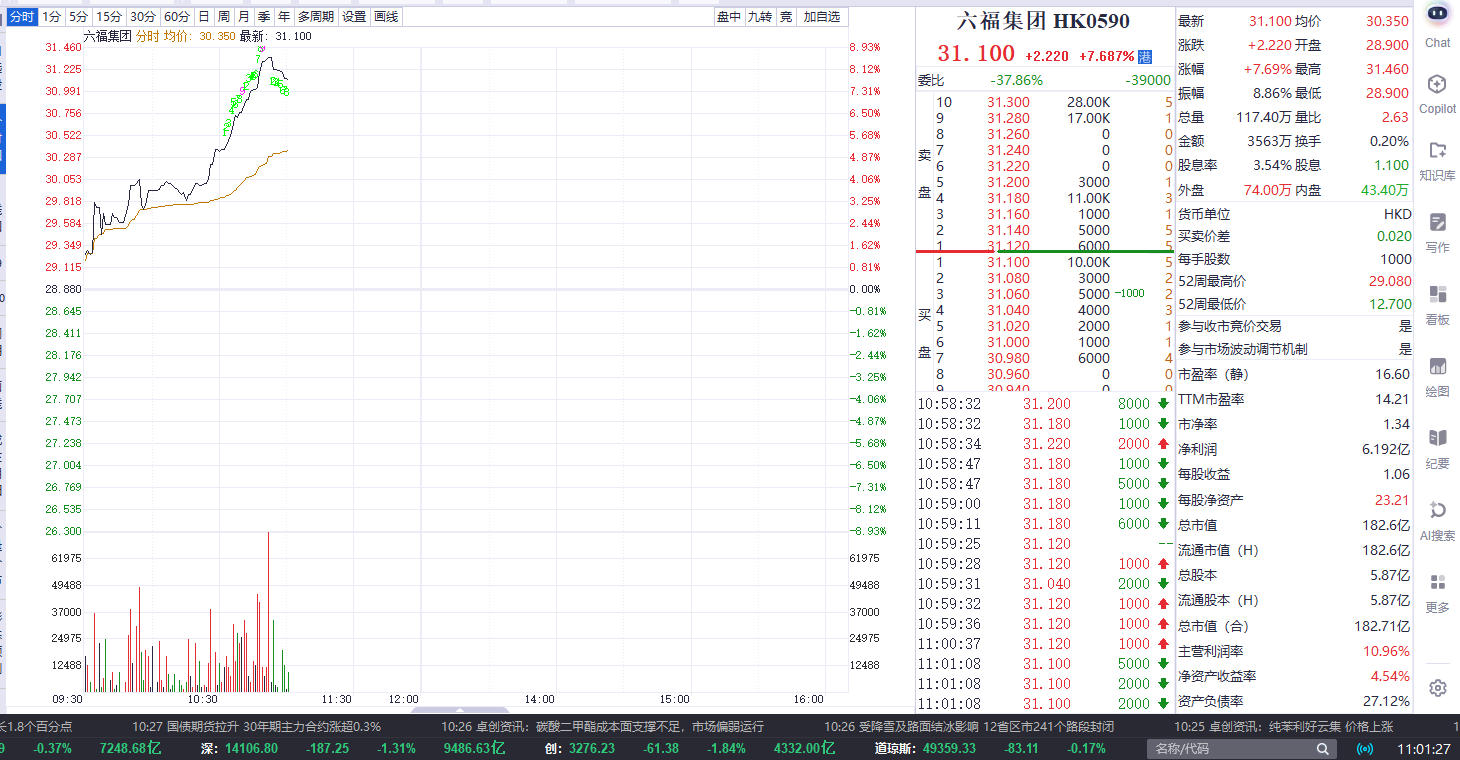Click the 10:59:31 trade at 31.040
This screenshot has width=1460, height=760.
coord(1046,584)
